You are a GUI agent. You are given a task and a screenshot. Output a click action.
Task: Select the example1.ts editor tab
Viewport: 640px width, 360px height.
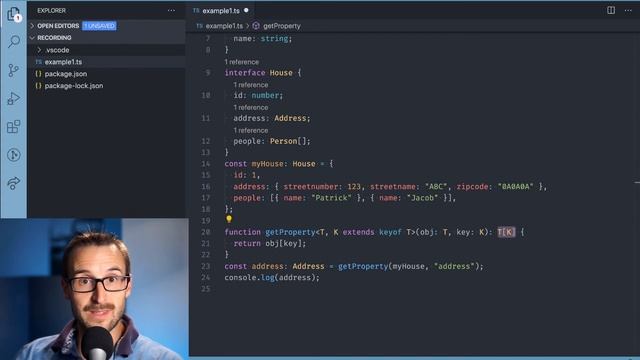(221, 11)
